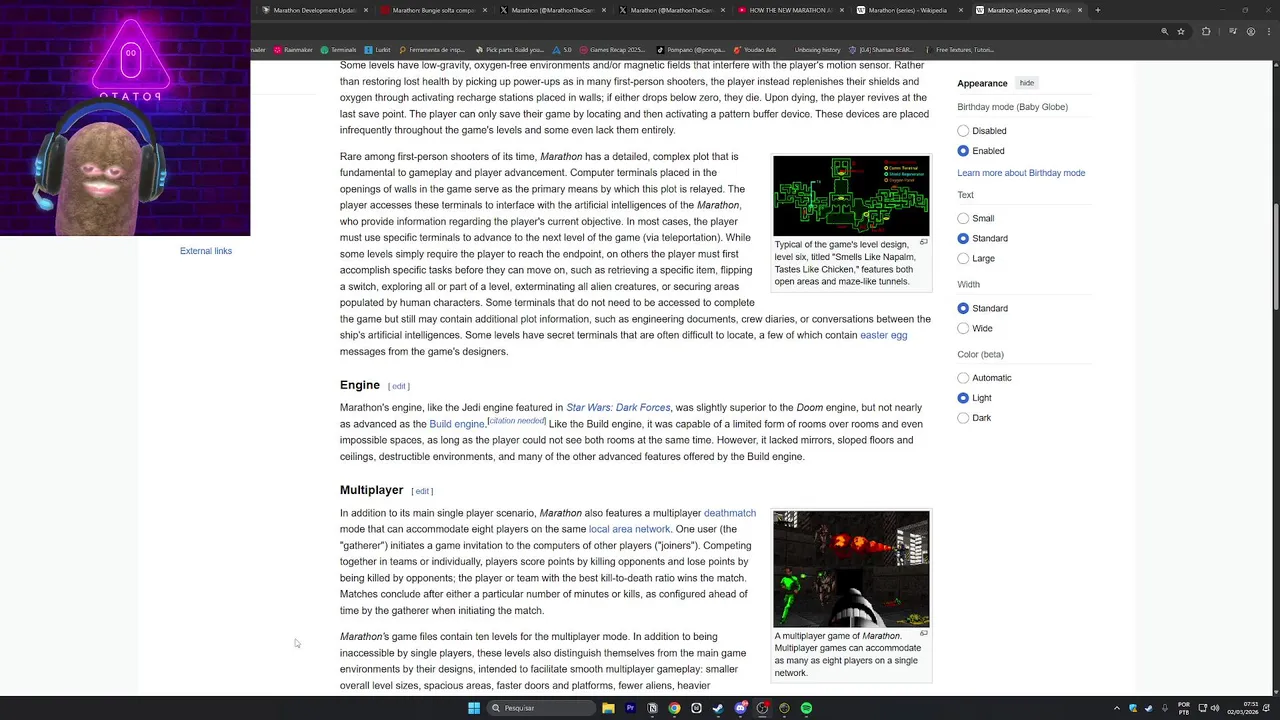Follow the Build engine link
The width and height of the screenshot is (1280, 720).
(x=457, y=424)
